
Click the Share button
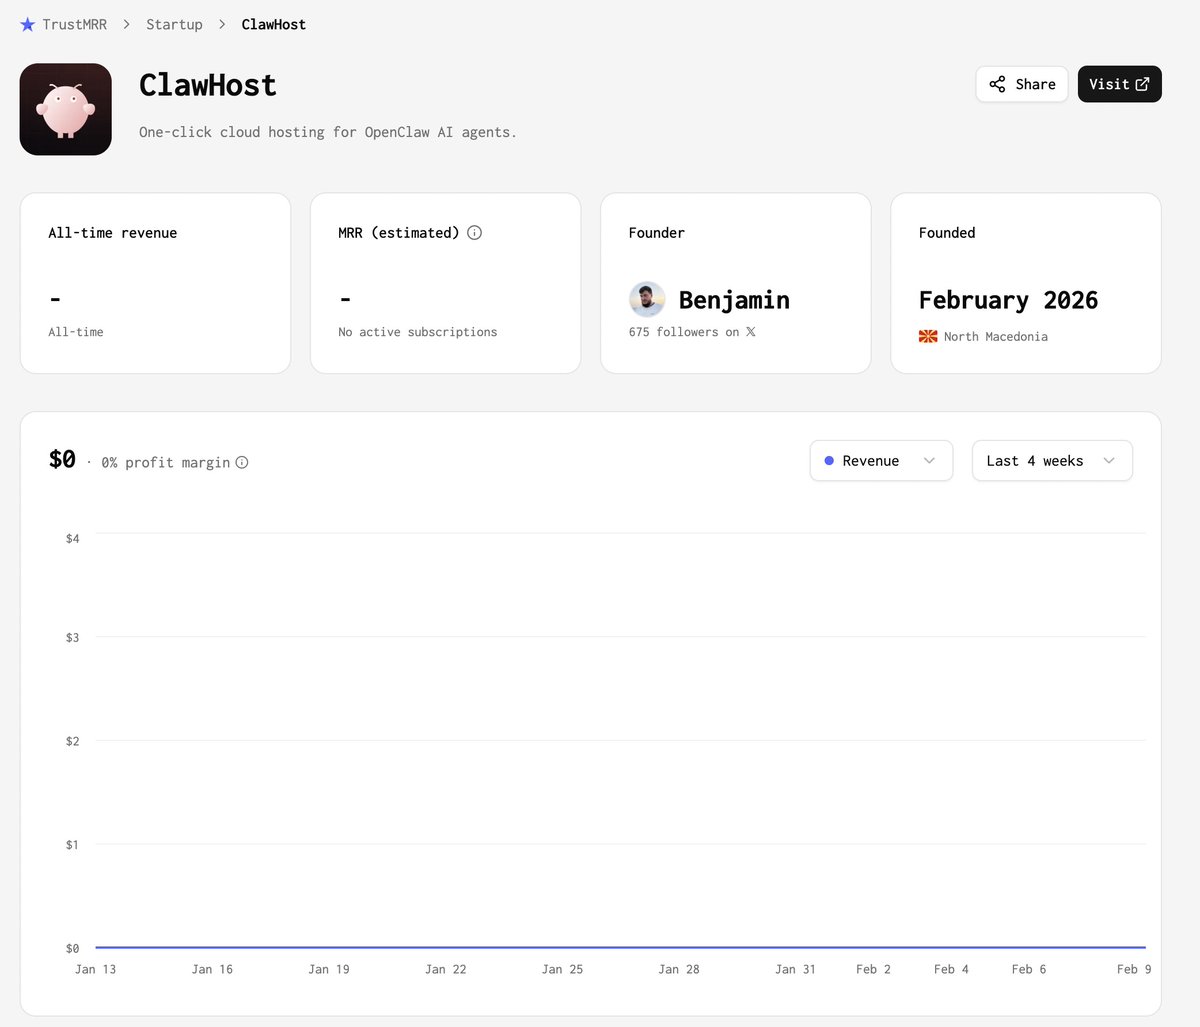click(x=1022, y=84)
